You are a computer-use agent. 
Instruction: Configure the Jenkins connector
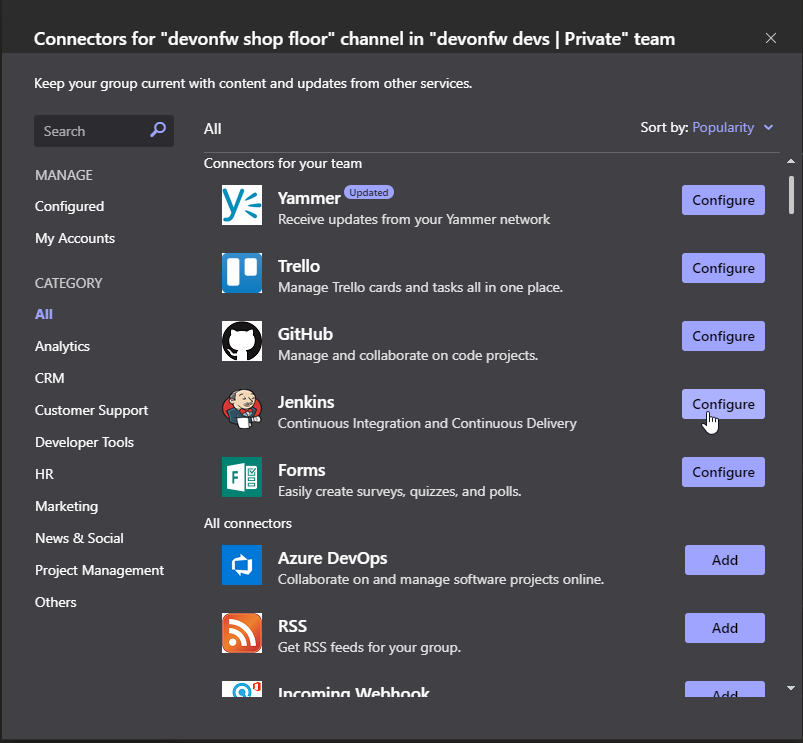[723, 404]
